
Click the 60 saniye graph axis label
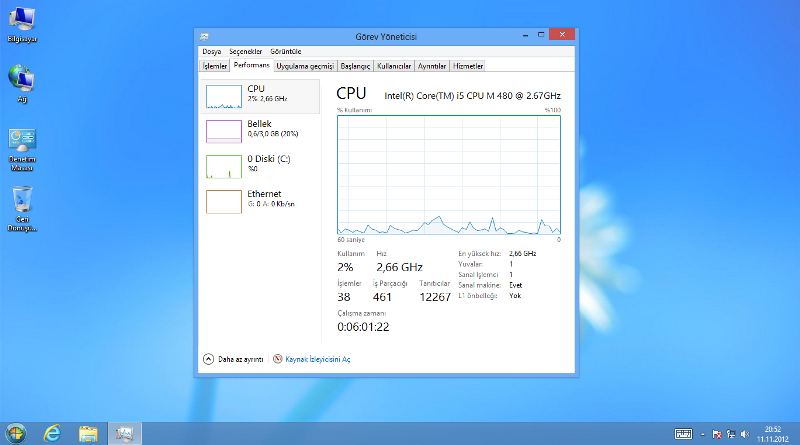click(x=351, y=239)
